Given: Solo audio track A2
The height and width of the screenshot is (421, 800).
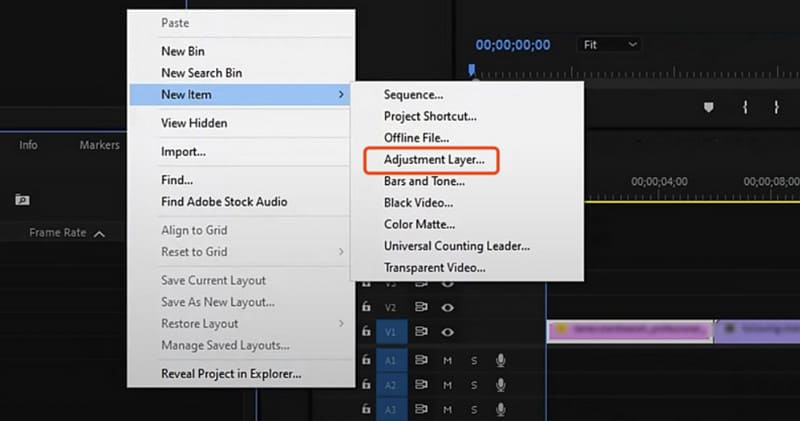Looking at the screenshot, I should 474,385.
